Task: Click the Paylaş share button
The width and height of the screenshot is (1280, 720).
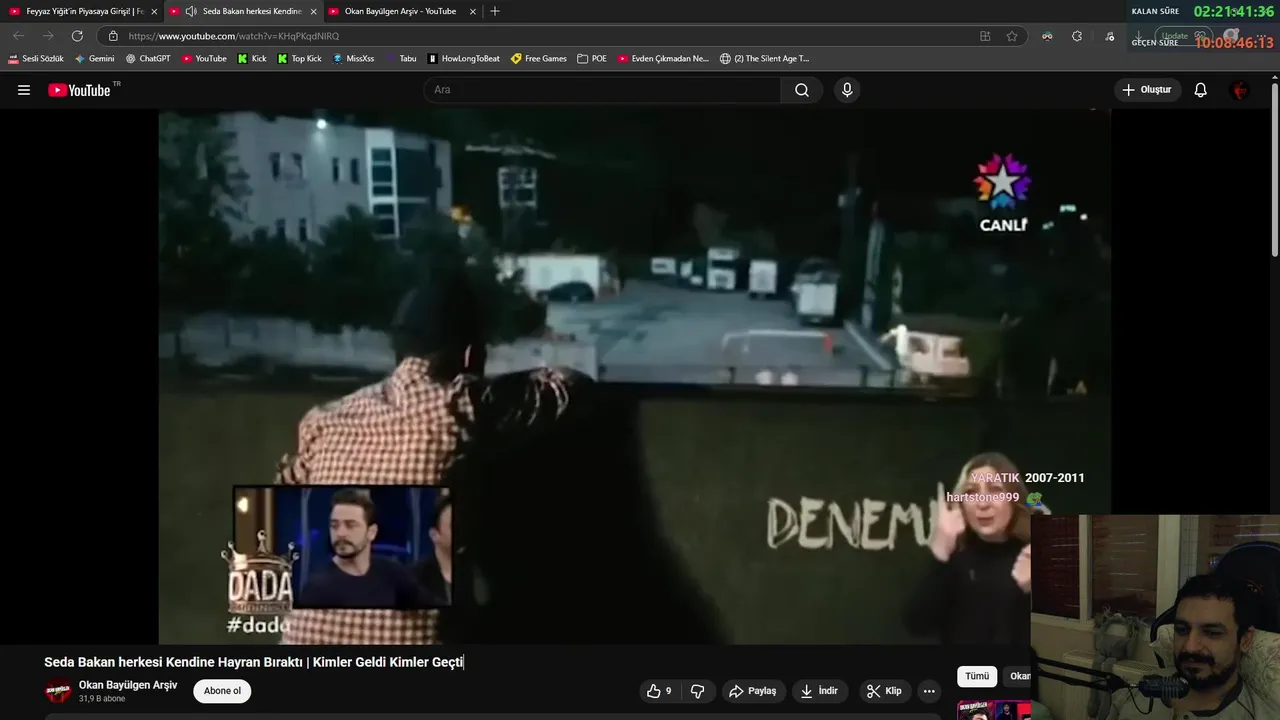Action: [x=753, y=691]
